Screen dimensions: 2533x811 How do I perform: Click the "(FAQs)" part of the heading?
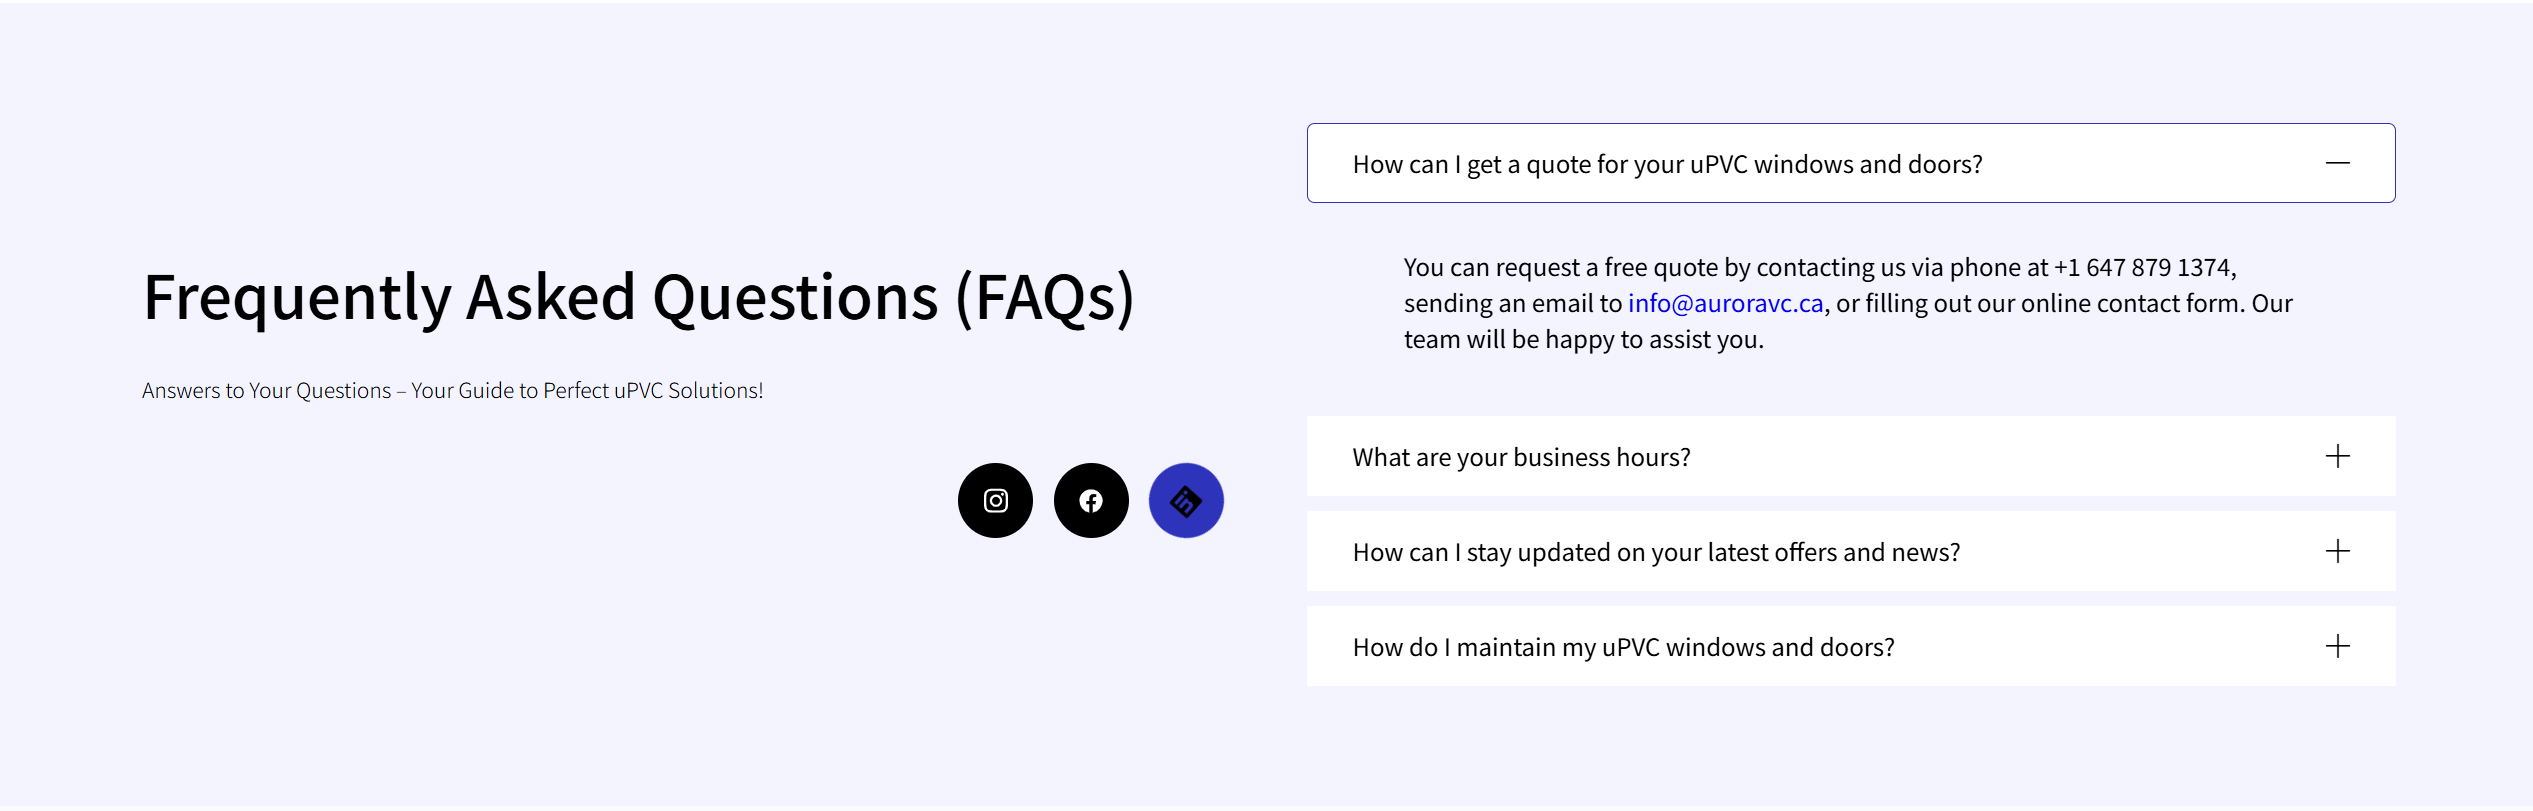coord(1045,297)
